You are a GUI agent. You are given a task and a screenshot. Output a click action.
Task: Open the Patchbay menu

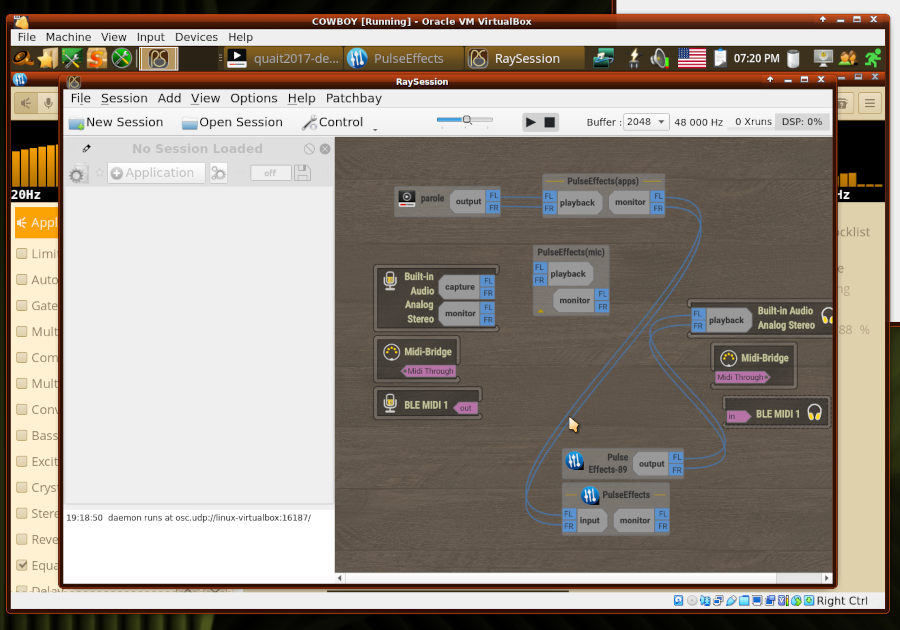[353, 98]
